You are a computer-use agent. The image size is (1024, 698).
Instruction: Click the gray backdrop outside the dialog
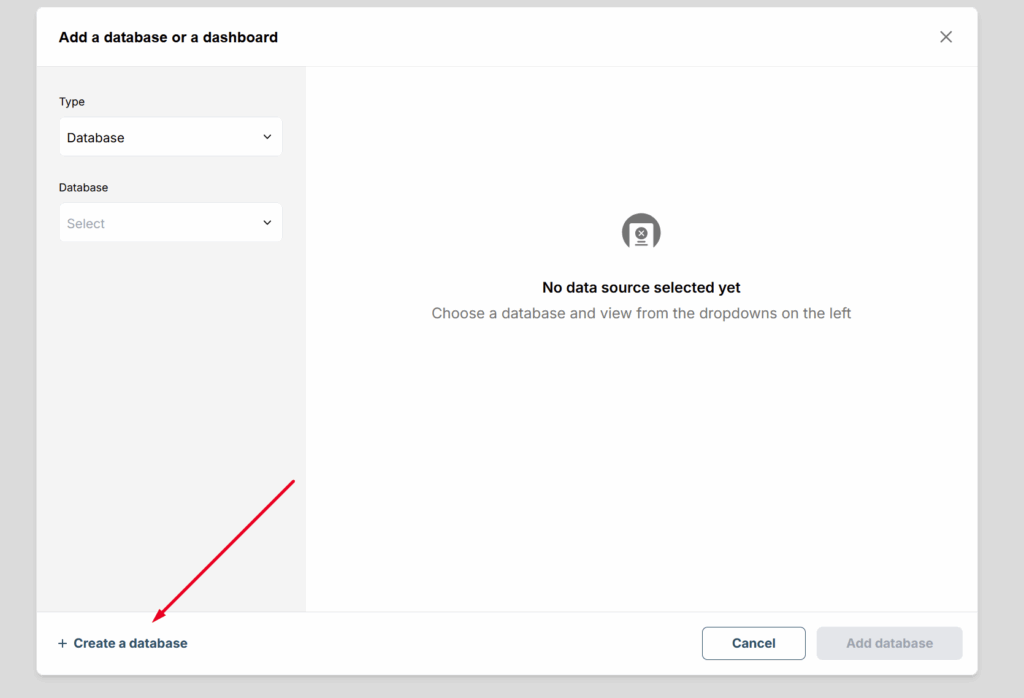[x=1000, y=350]
